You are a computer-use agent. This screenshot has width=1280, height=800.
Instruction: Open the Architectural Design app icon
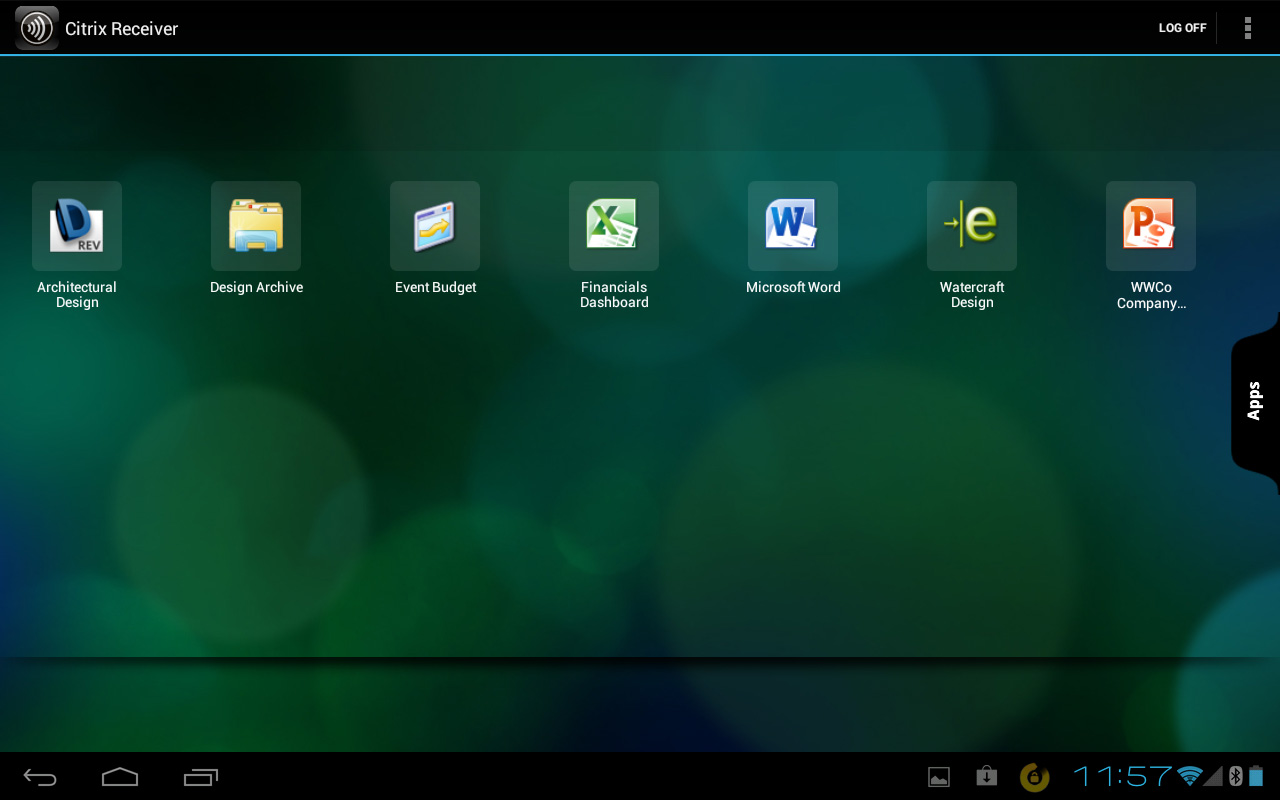[77, 226]
